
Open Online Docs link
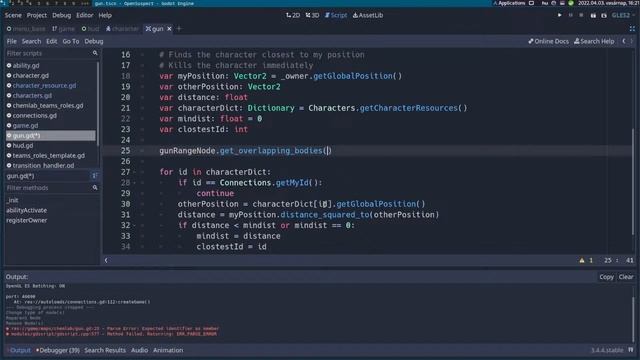[548, 41]
